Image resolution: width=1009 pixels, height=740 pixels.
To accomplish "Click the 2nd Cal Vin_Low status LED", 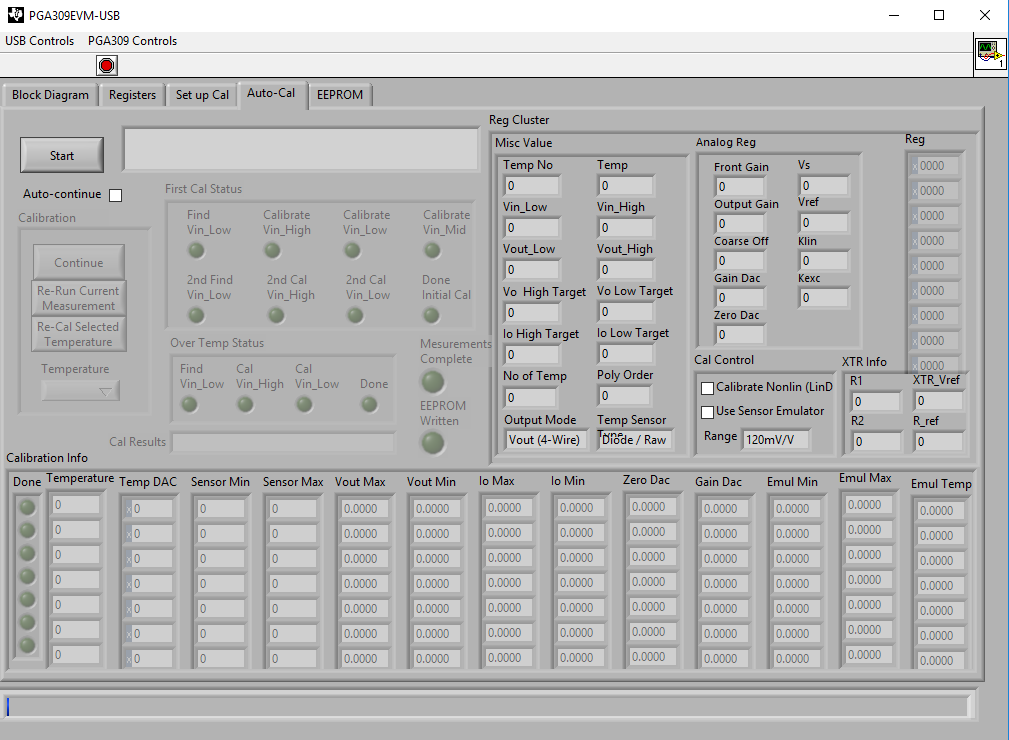I will [x=355, y=315].
